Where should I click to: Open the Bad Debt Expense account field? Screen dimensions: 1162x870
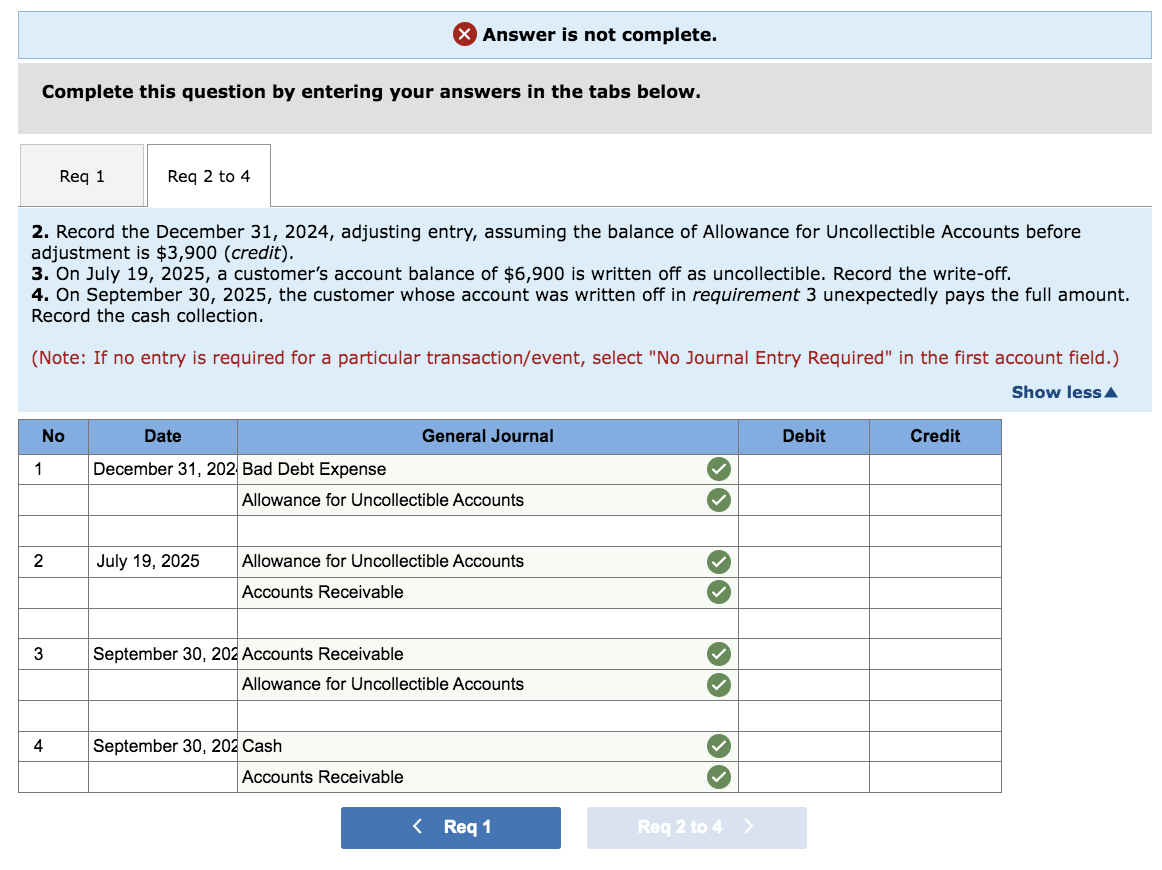488,469
